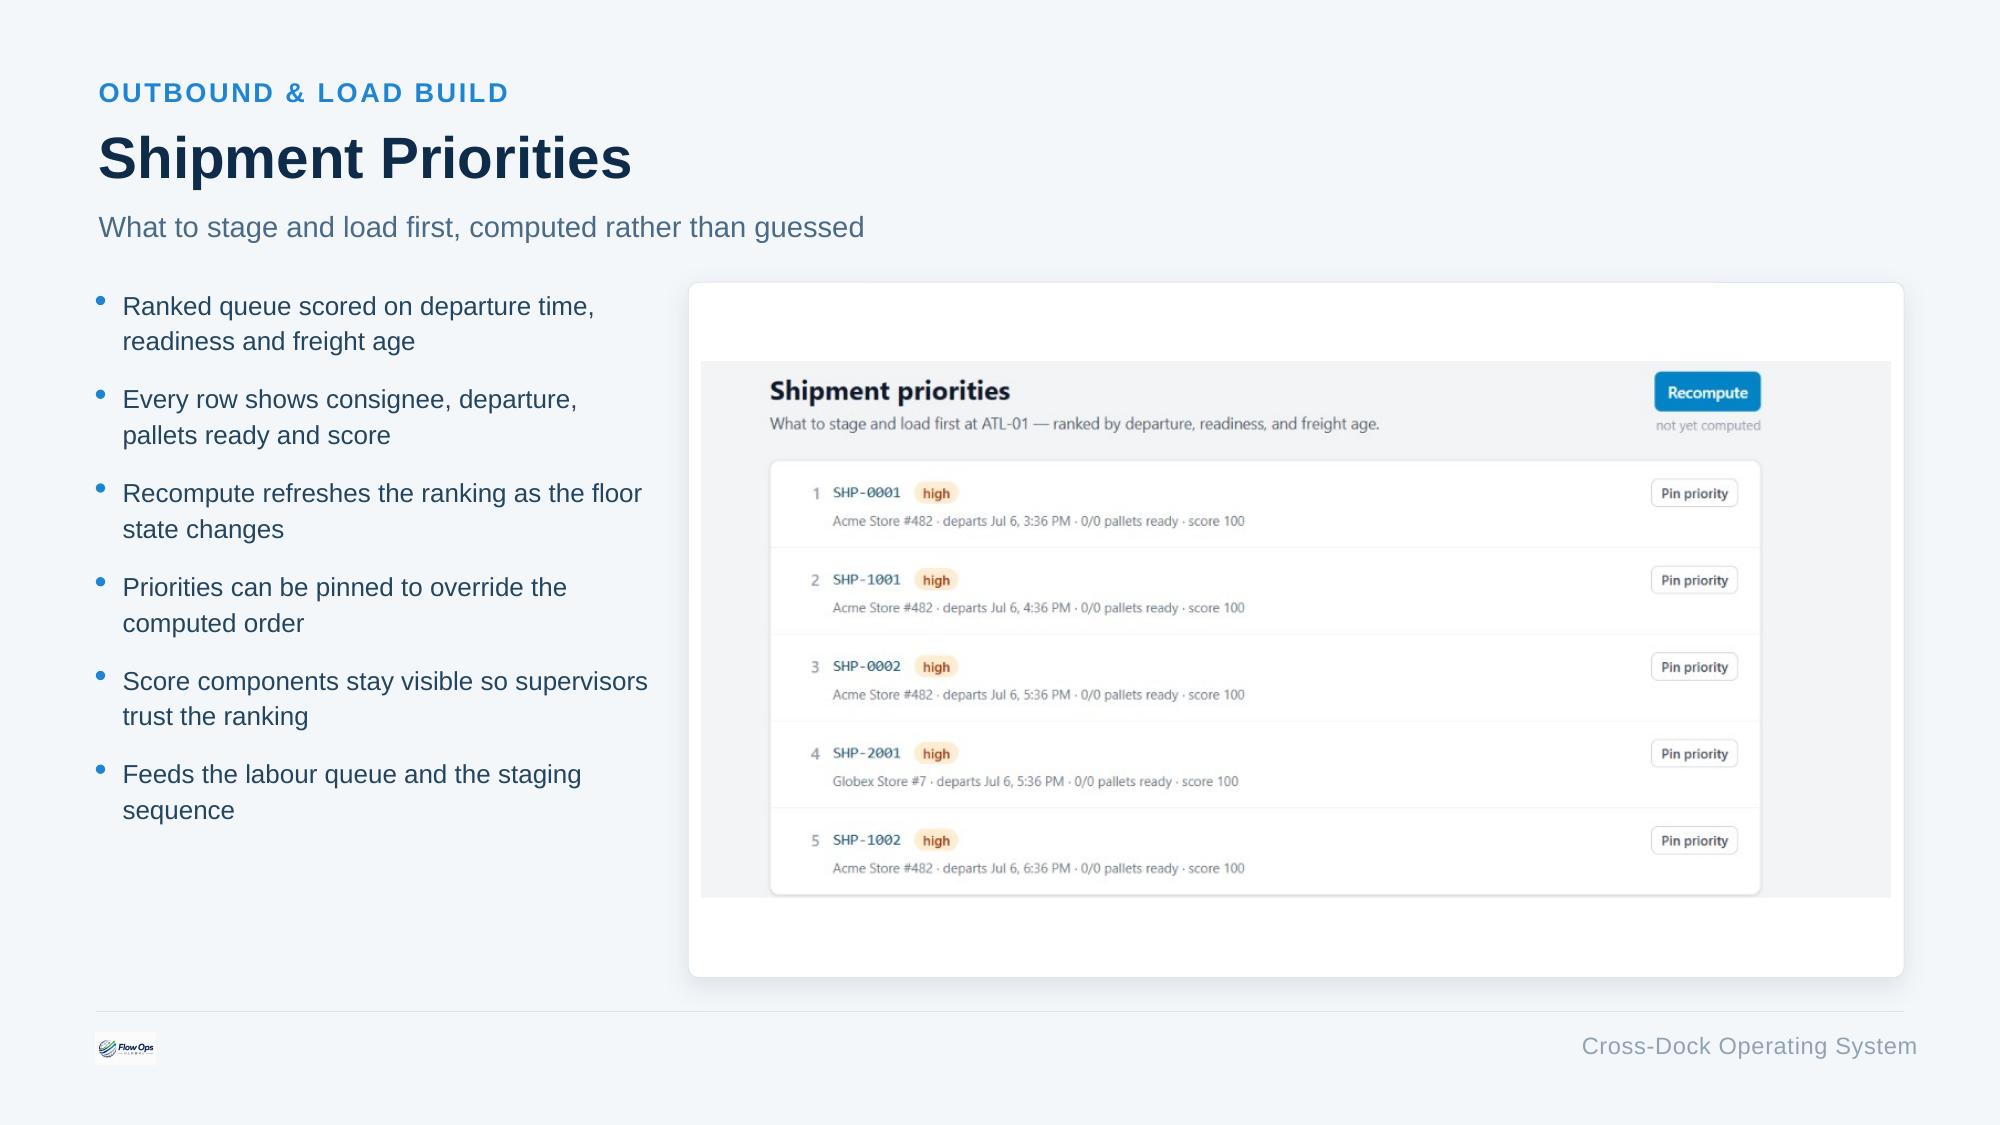Pin priority for shipment SHP-2001
The width and height of the screenshot is (2000, 1125).
click(x=1694, y=754)
